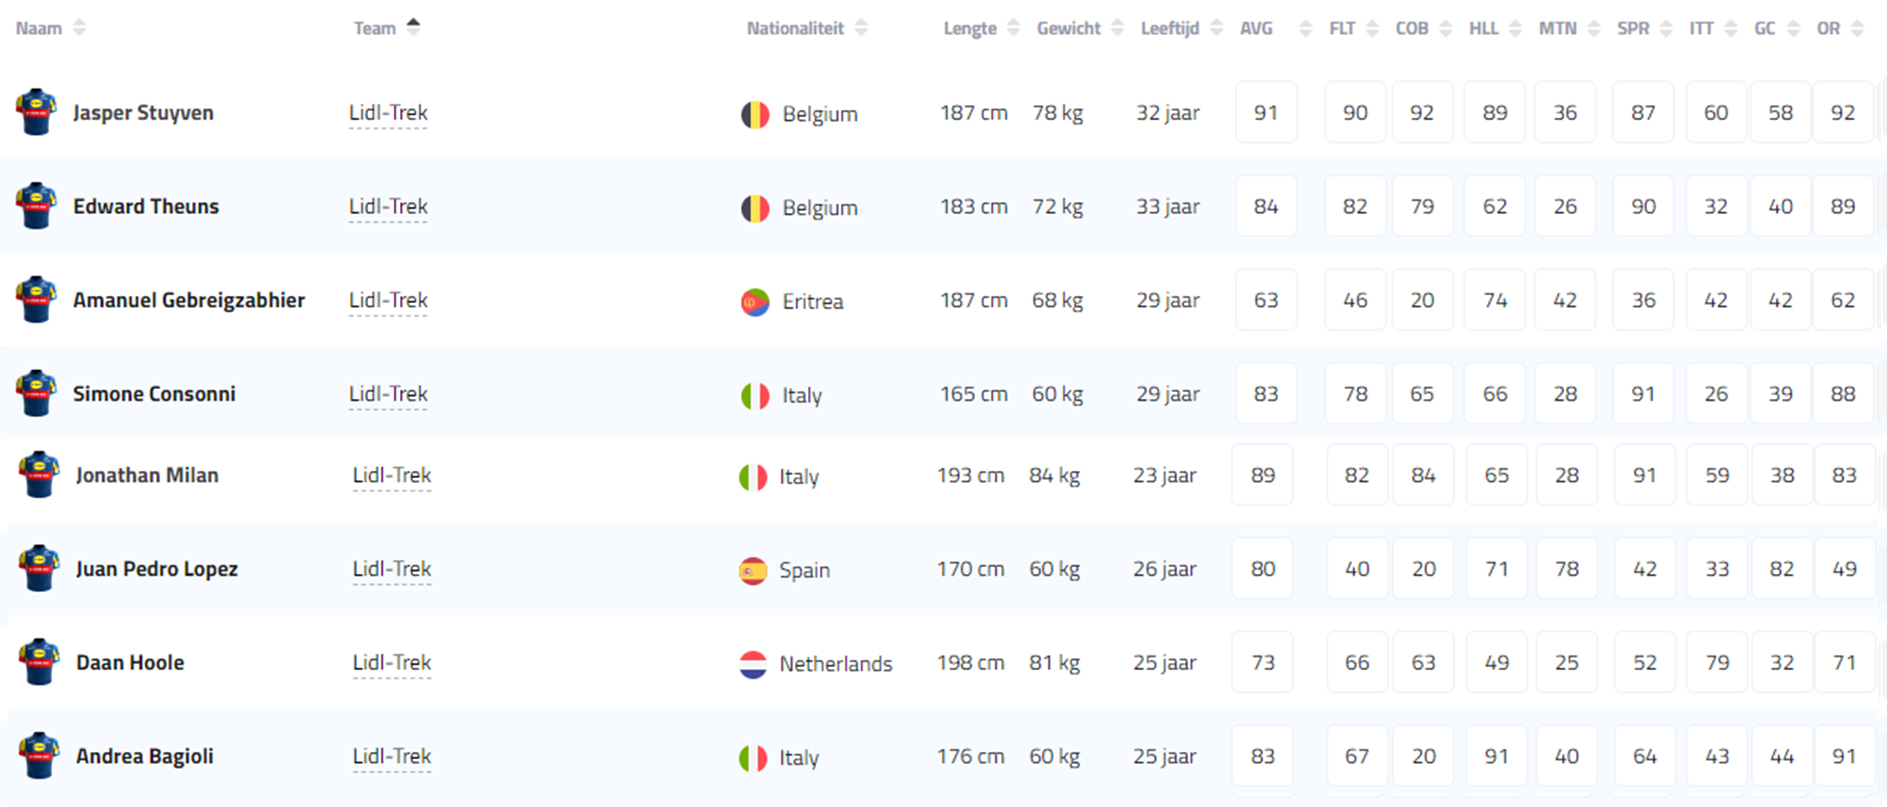
Task: Click the Eritrea flag icon
Action: [755, 301]
